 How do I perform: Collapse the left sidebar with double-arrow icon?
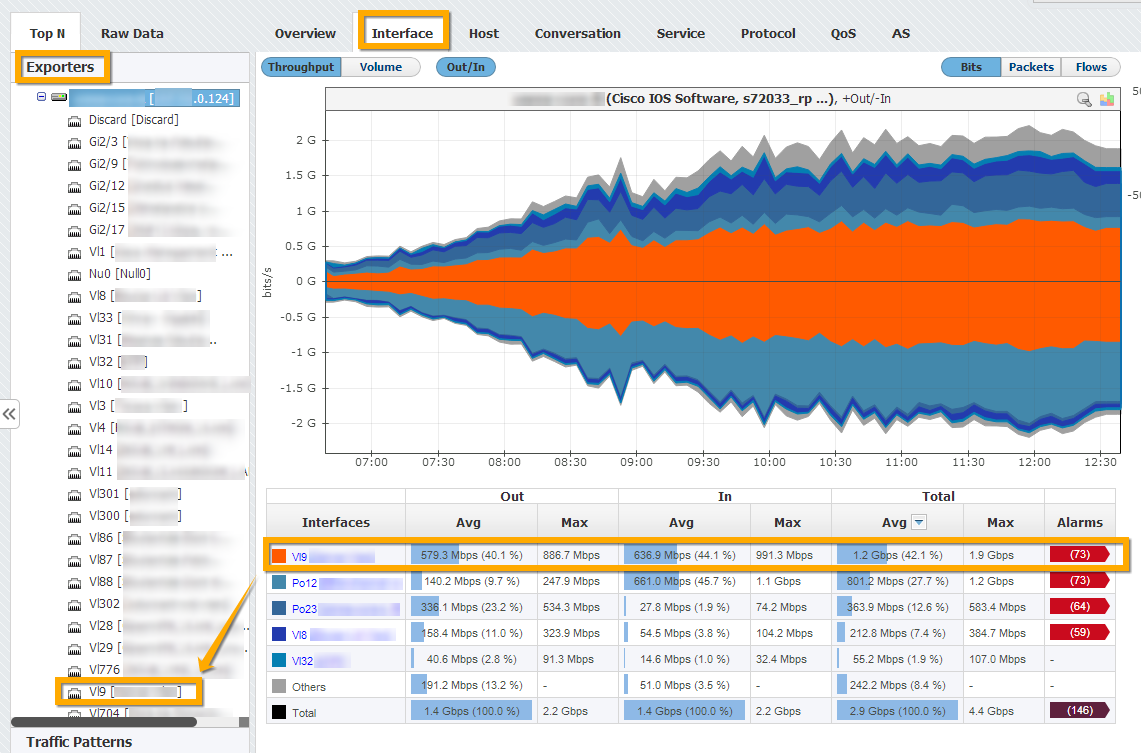click(9, 414)
